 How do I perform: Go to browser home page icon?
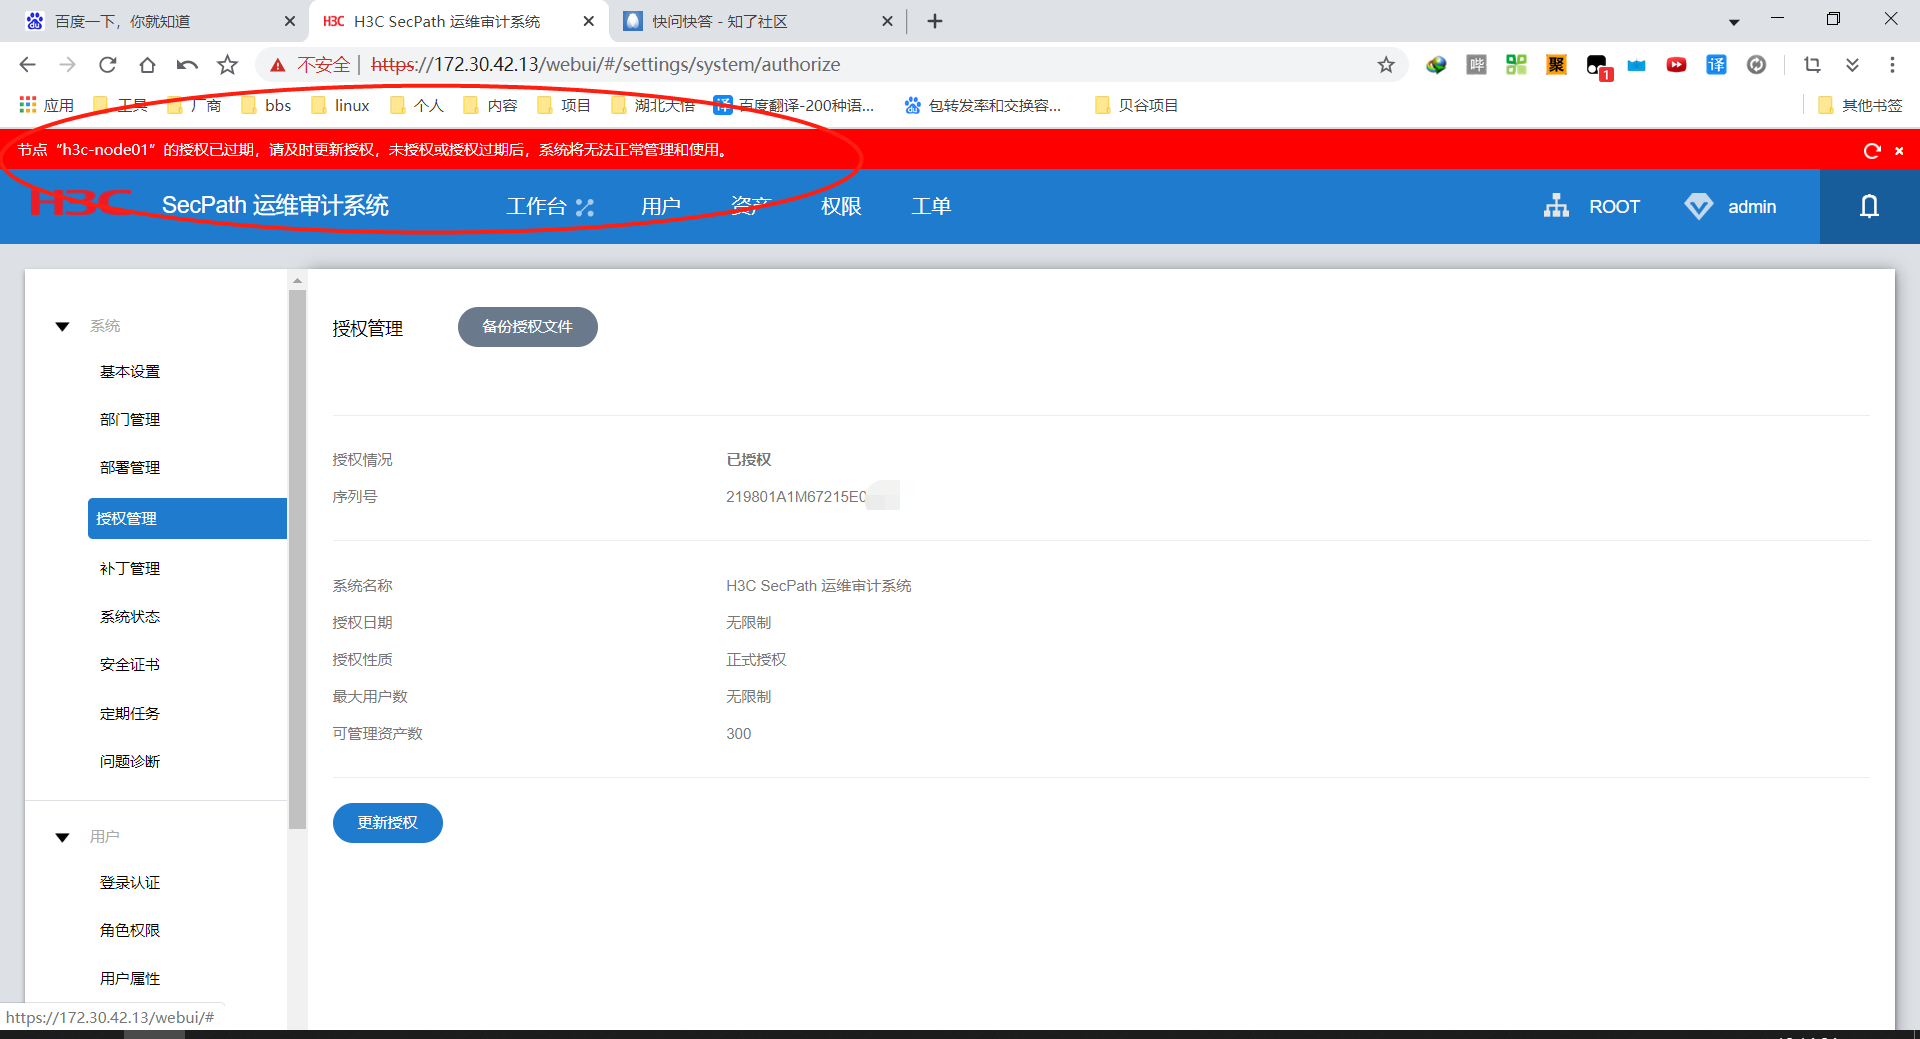pyautogui.click(x=147, y=65)
